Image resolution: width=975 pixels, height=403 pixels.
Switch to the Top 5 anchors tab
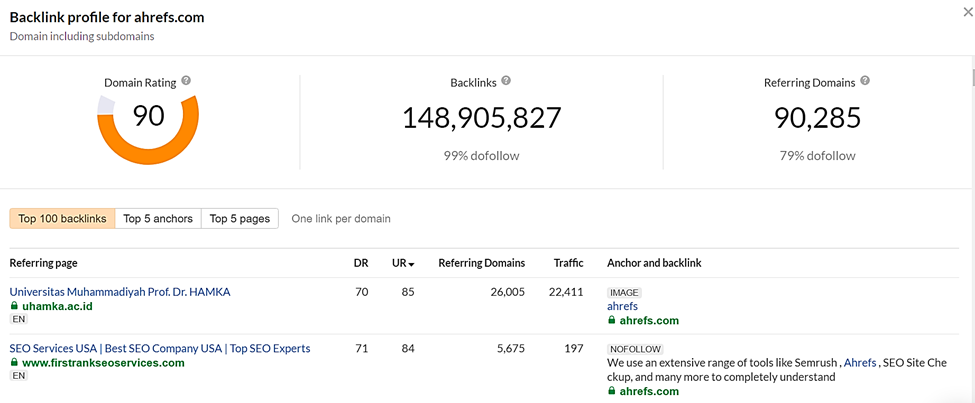[x=158, y=218]
